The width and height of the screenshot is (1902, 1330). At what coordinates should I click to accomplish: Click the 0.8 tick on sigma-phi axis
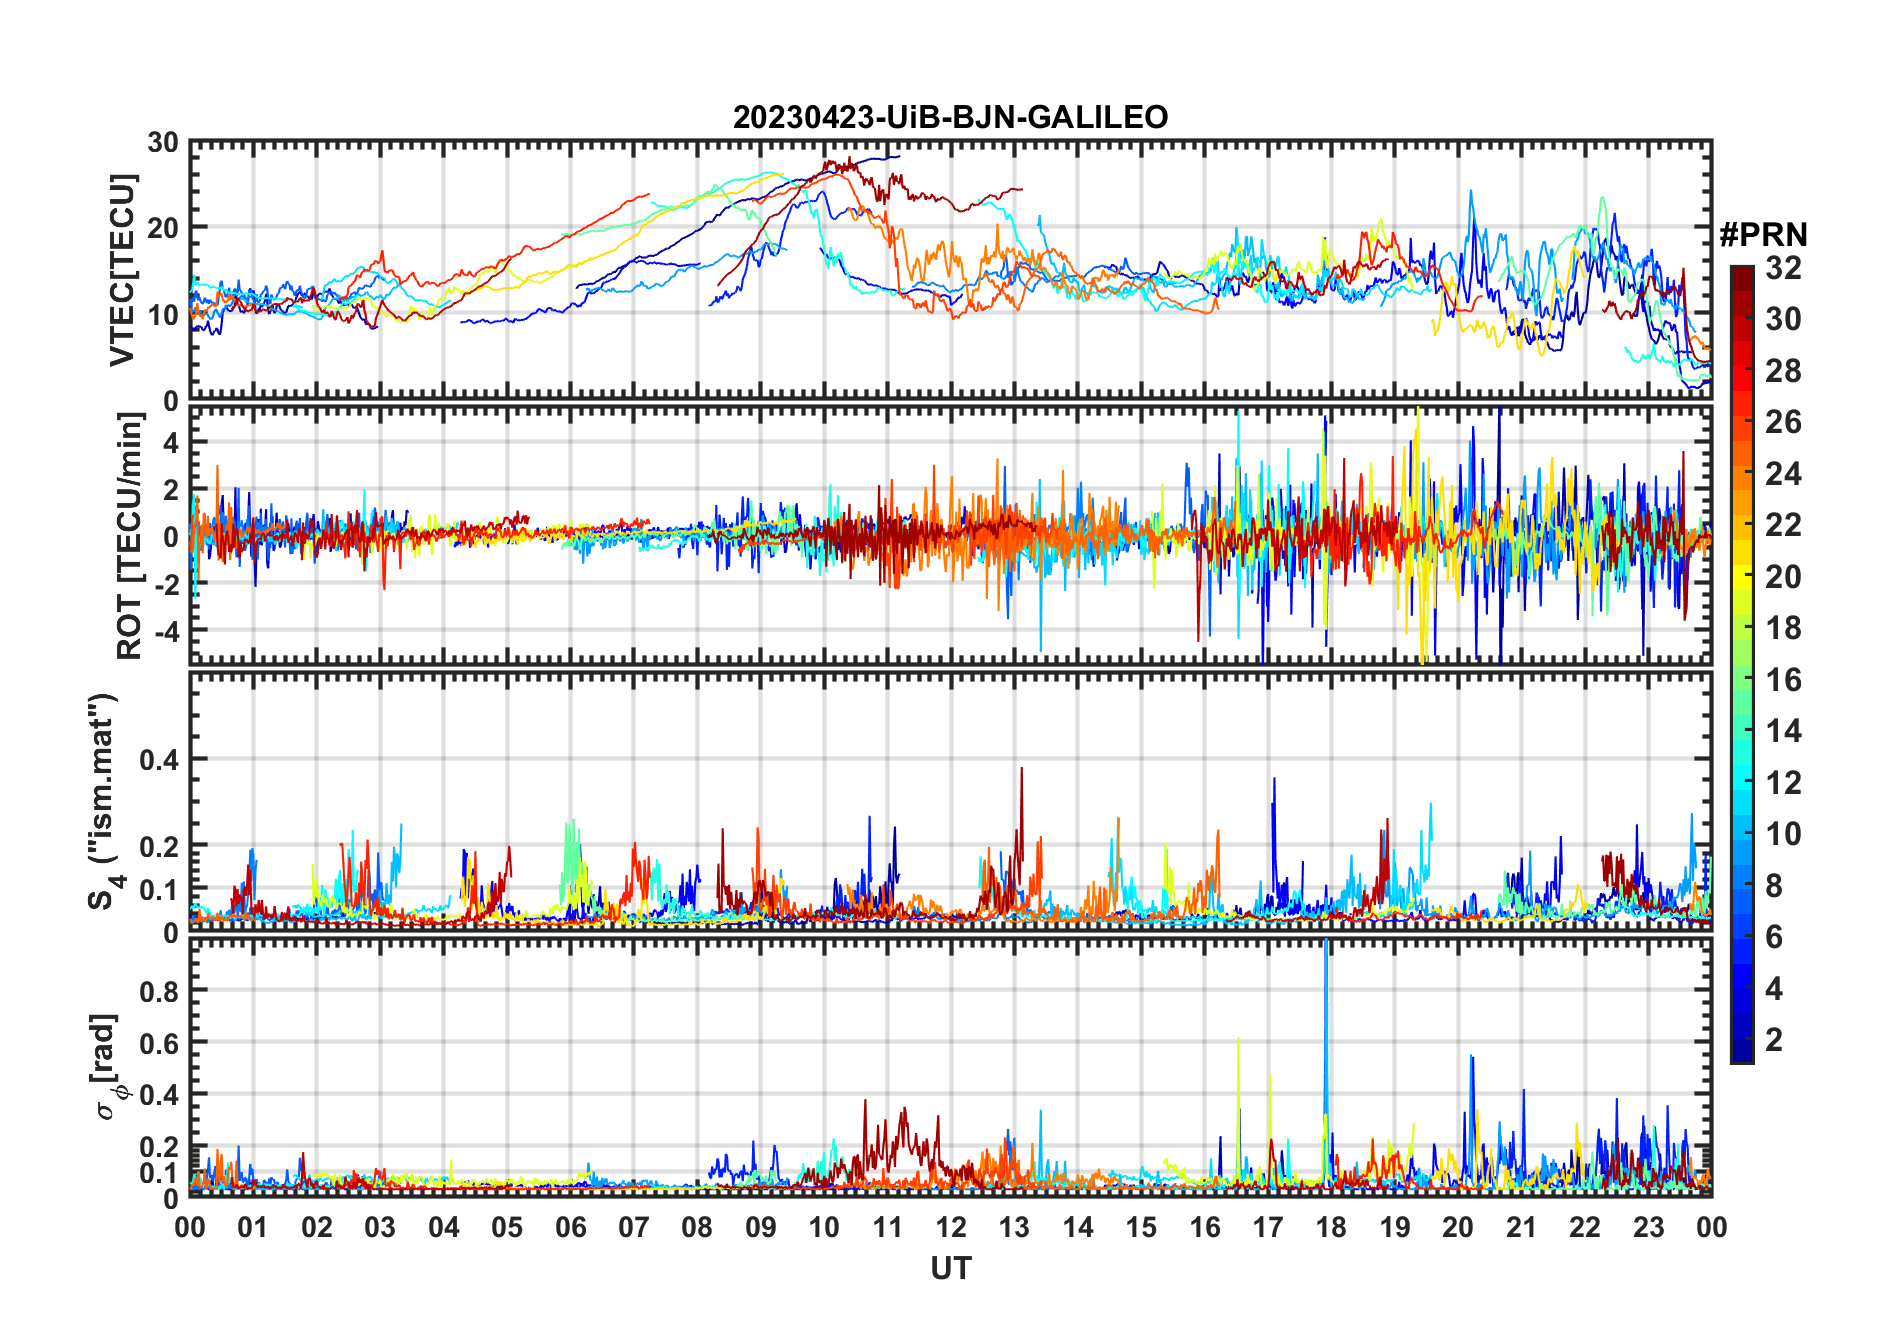point(159,991)
